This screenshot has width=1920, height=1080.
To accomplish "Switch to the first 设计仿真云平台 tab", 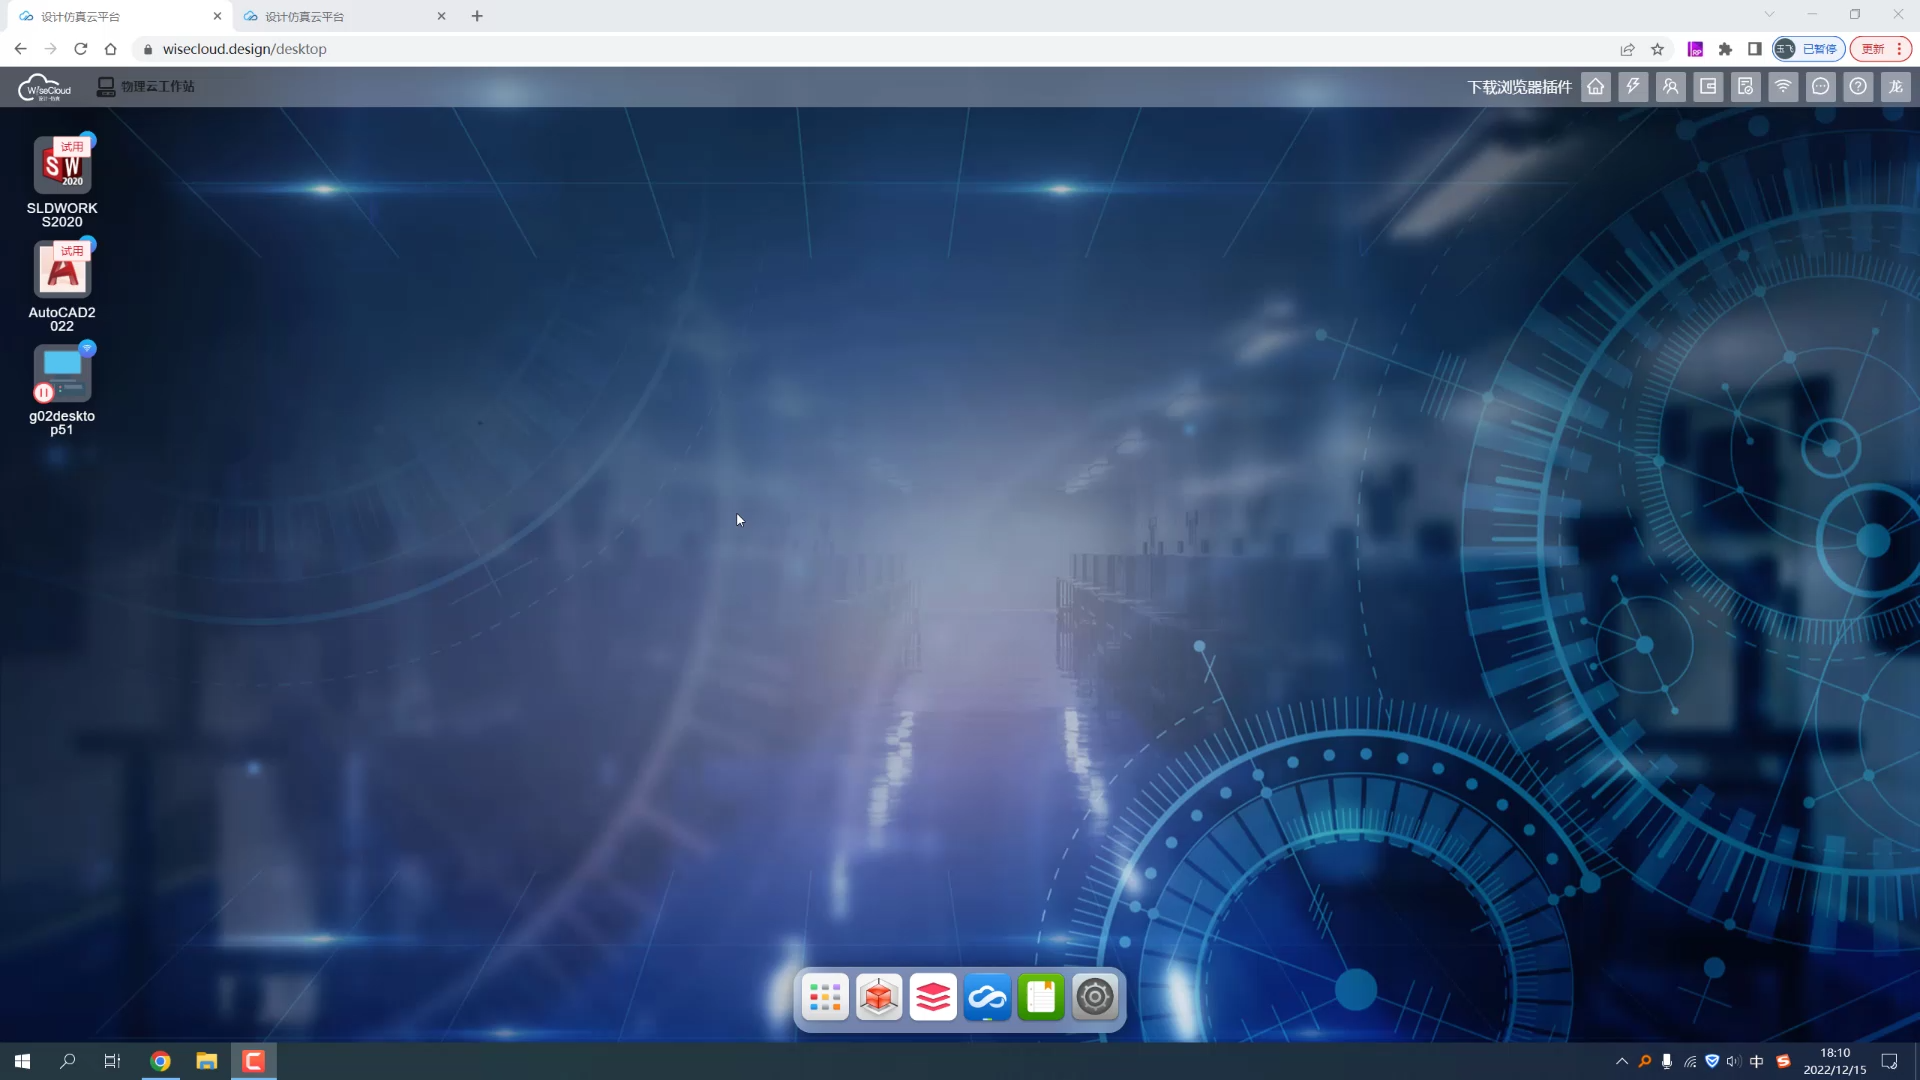I will (x=120, y=16).
